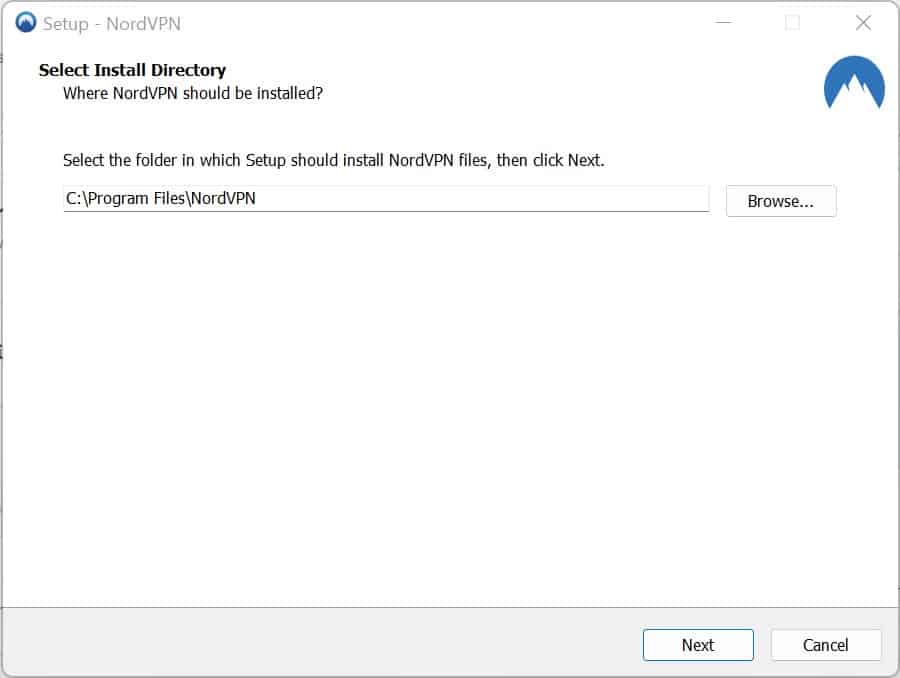Click the empty footer area left of Next
900x678 pixels.
click(300, 645)
